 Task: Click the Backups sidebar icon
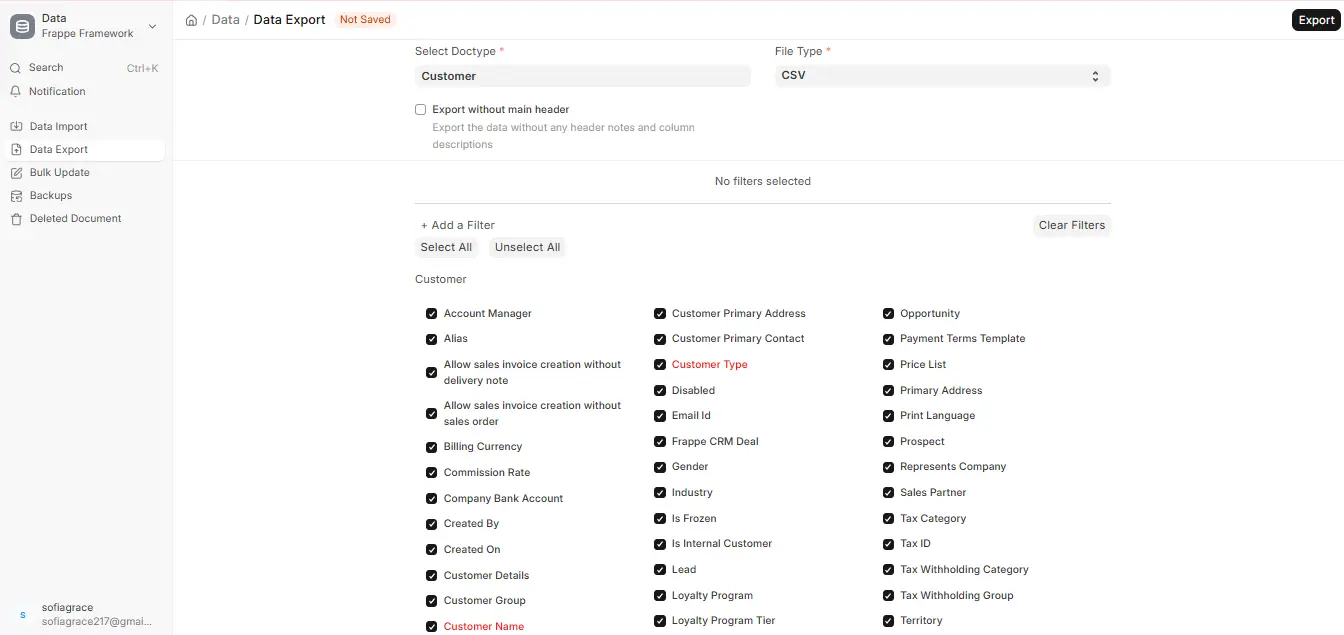click(x=16, y=196)
